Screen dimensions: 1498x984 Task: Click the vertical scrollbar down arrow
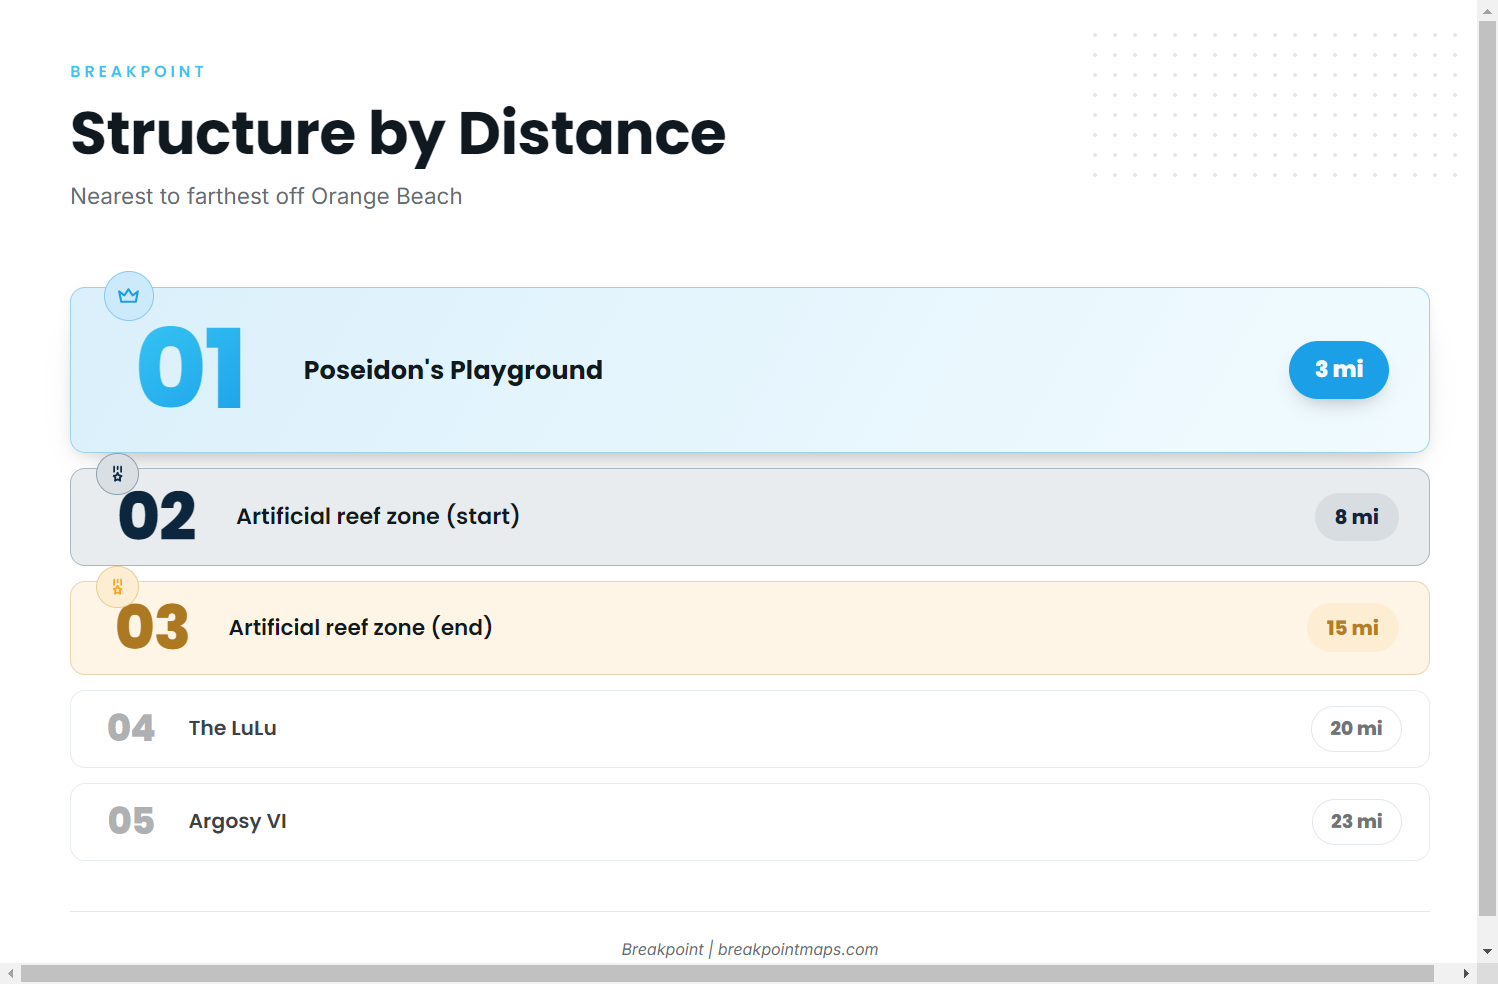(1488, 951)
